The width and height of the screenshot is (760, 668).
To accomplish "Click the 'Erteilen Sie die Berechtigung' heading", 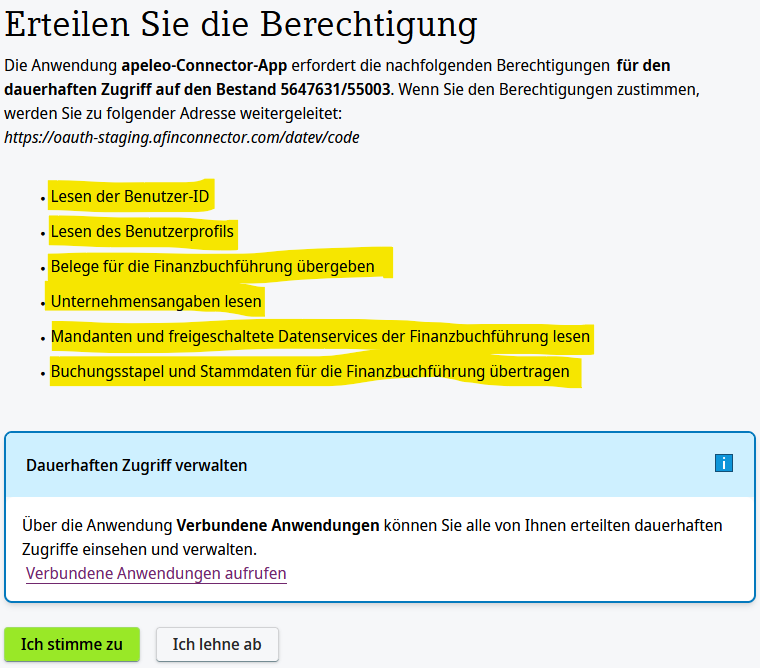I will [241, 25].
